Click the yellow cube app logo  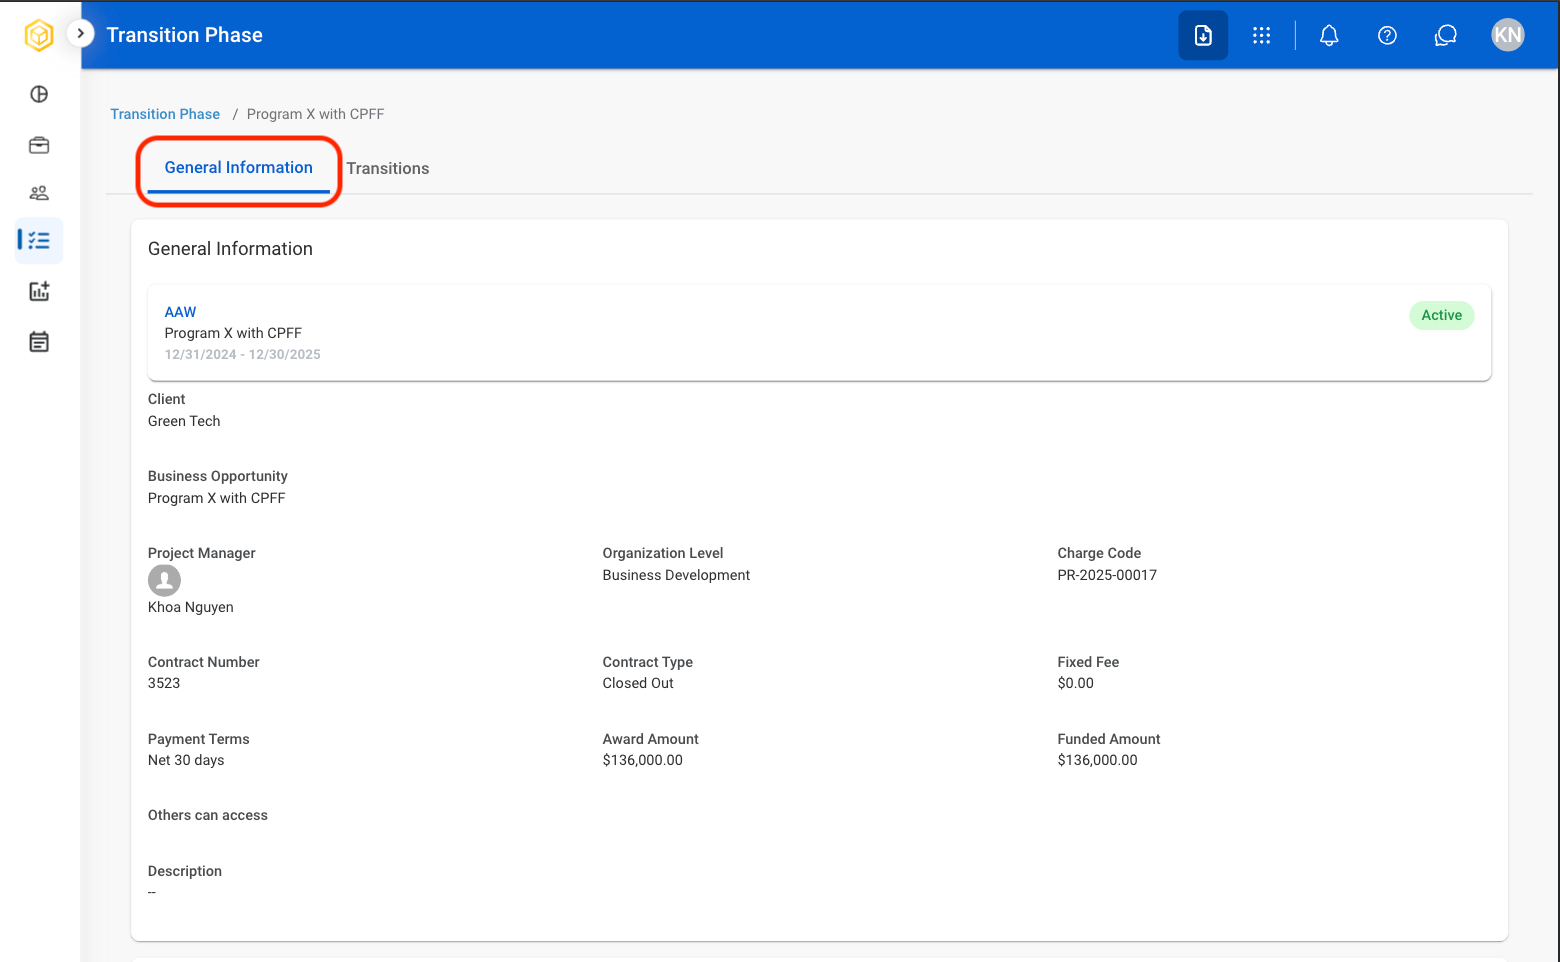pyautogui.click(x=39, y=35)
